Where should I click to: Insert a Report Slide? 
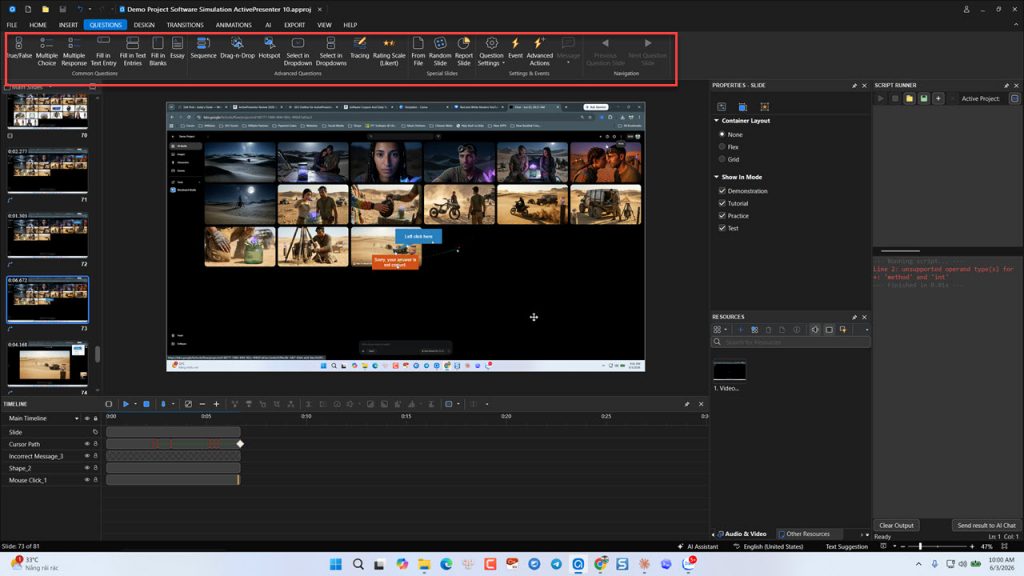pos(464,51)
